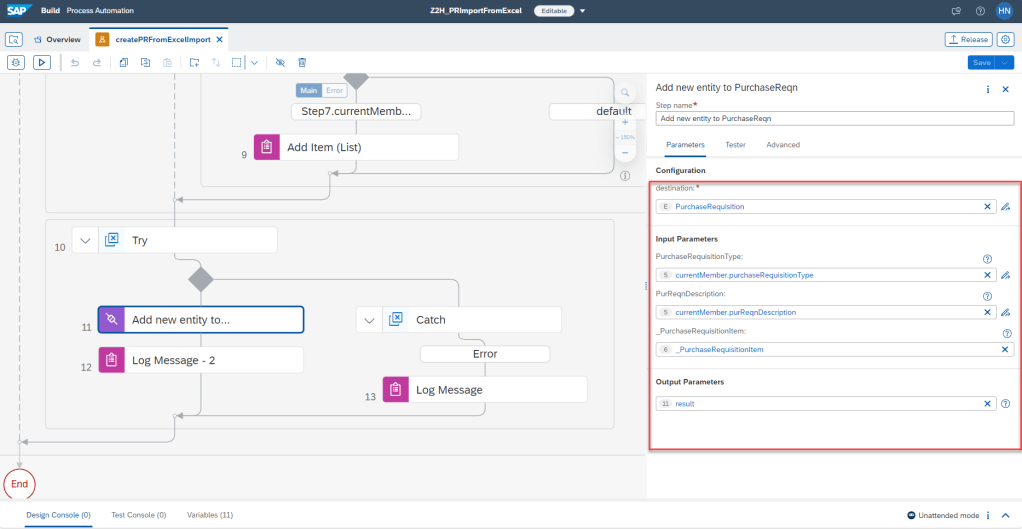Click the debug bug icon in toolbar
Viewport: 1022px width, 529px height.
tap(16, 62)
